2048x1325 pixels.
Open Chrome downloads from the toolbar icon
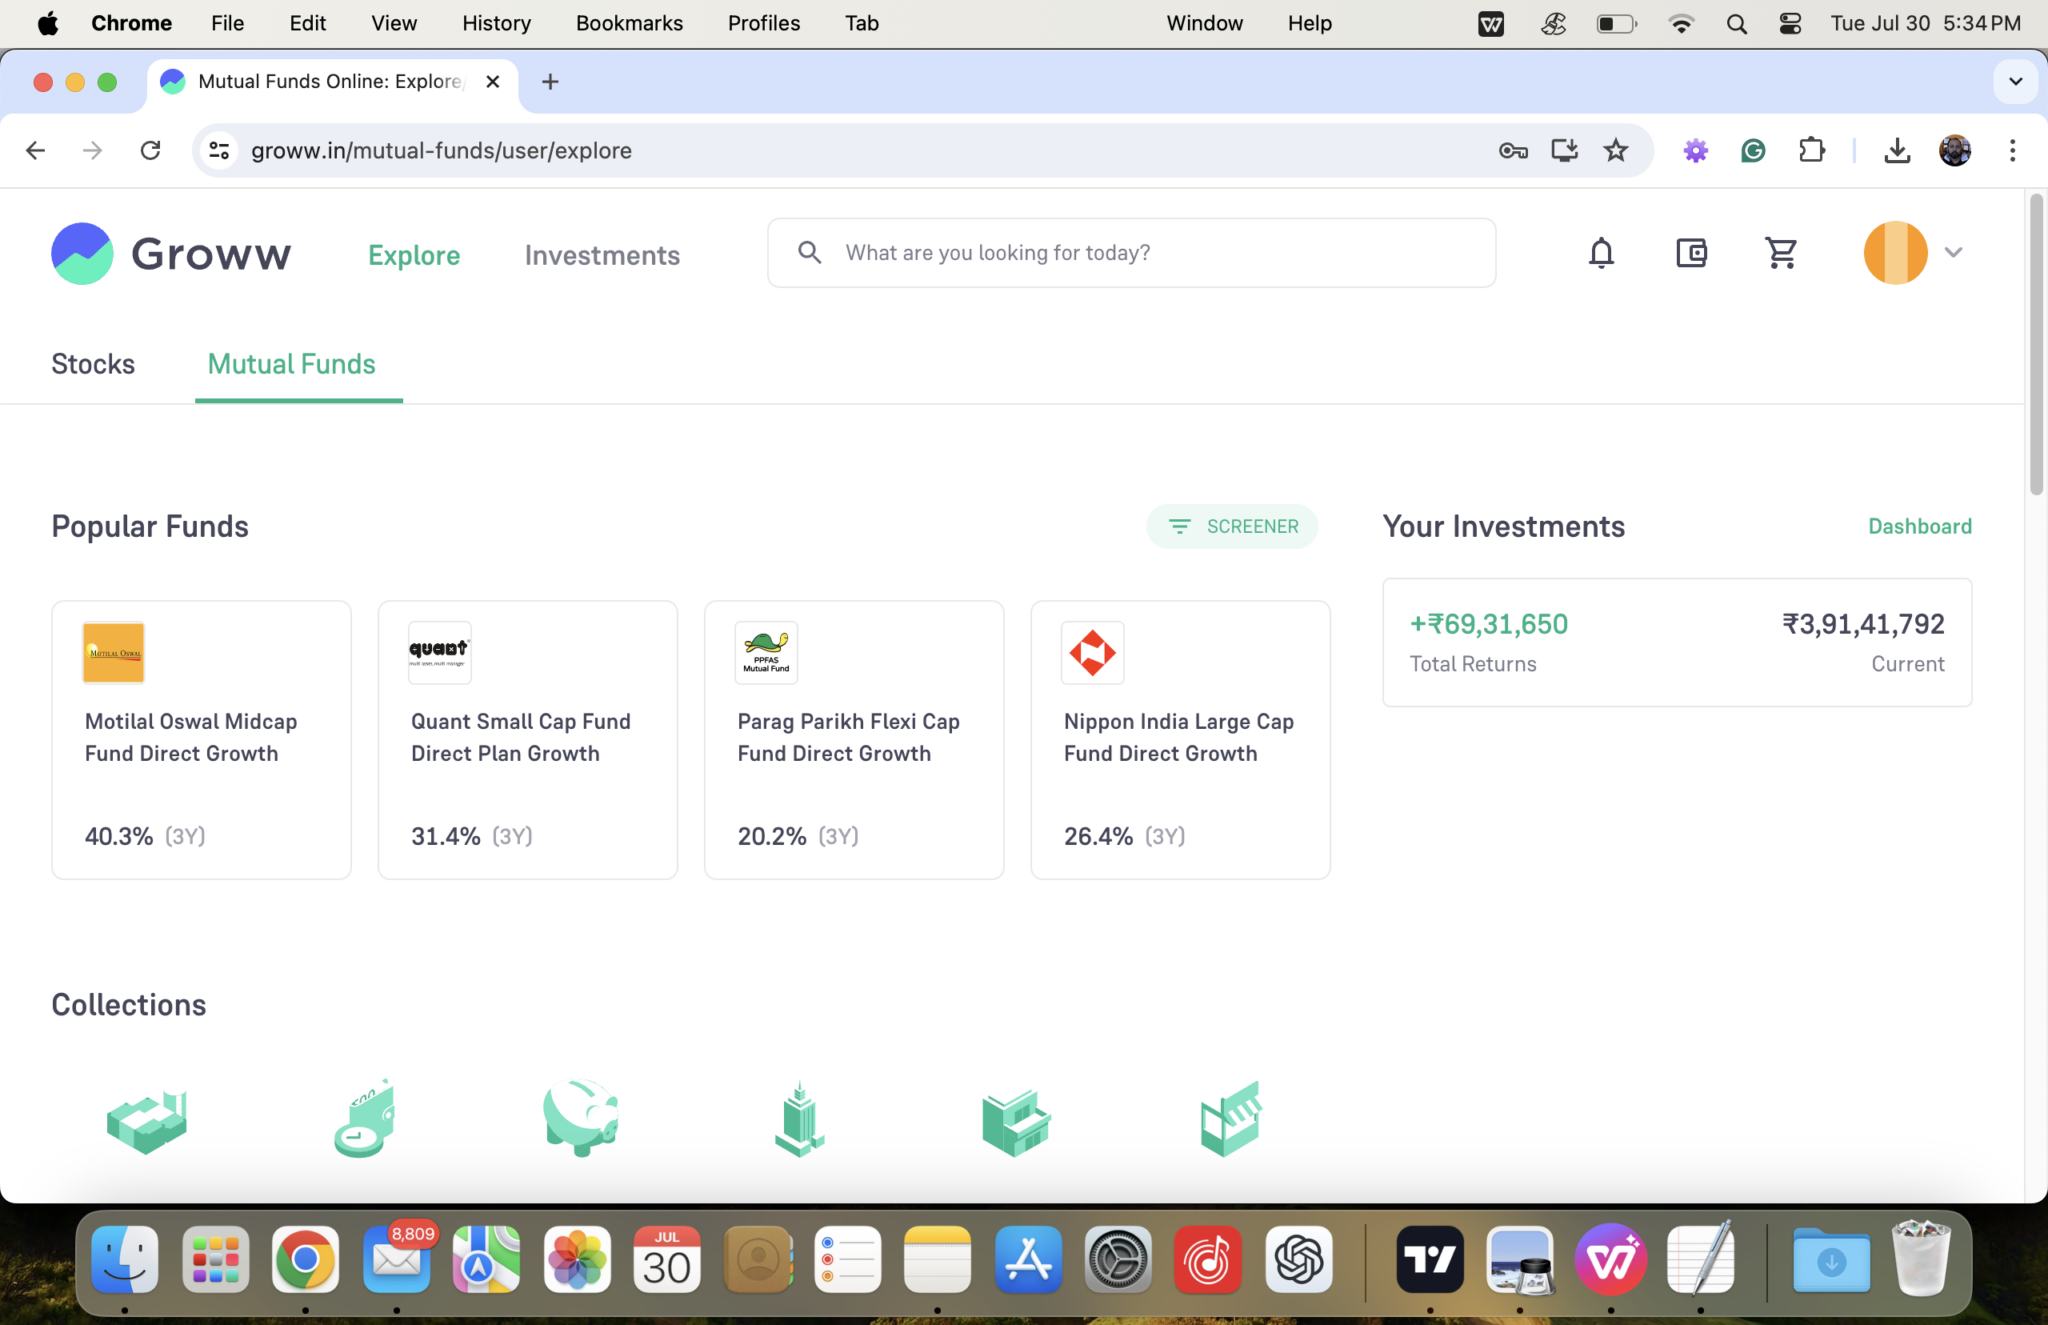pyautogui.click(x=1896, y=150)
